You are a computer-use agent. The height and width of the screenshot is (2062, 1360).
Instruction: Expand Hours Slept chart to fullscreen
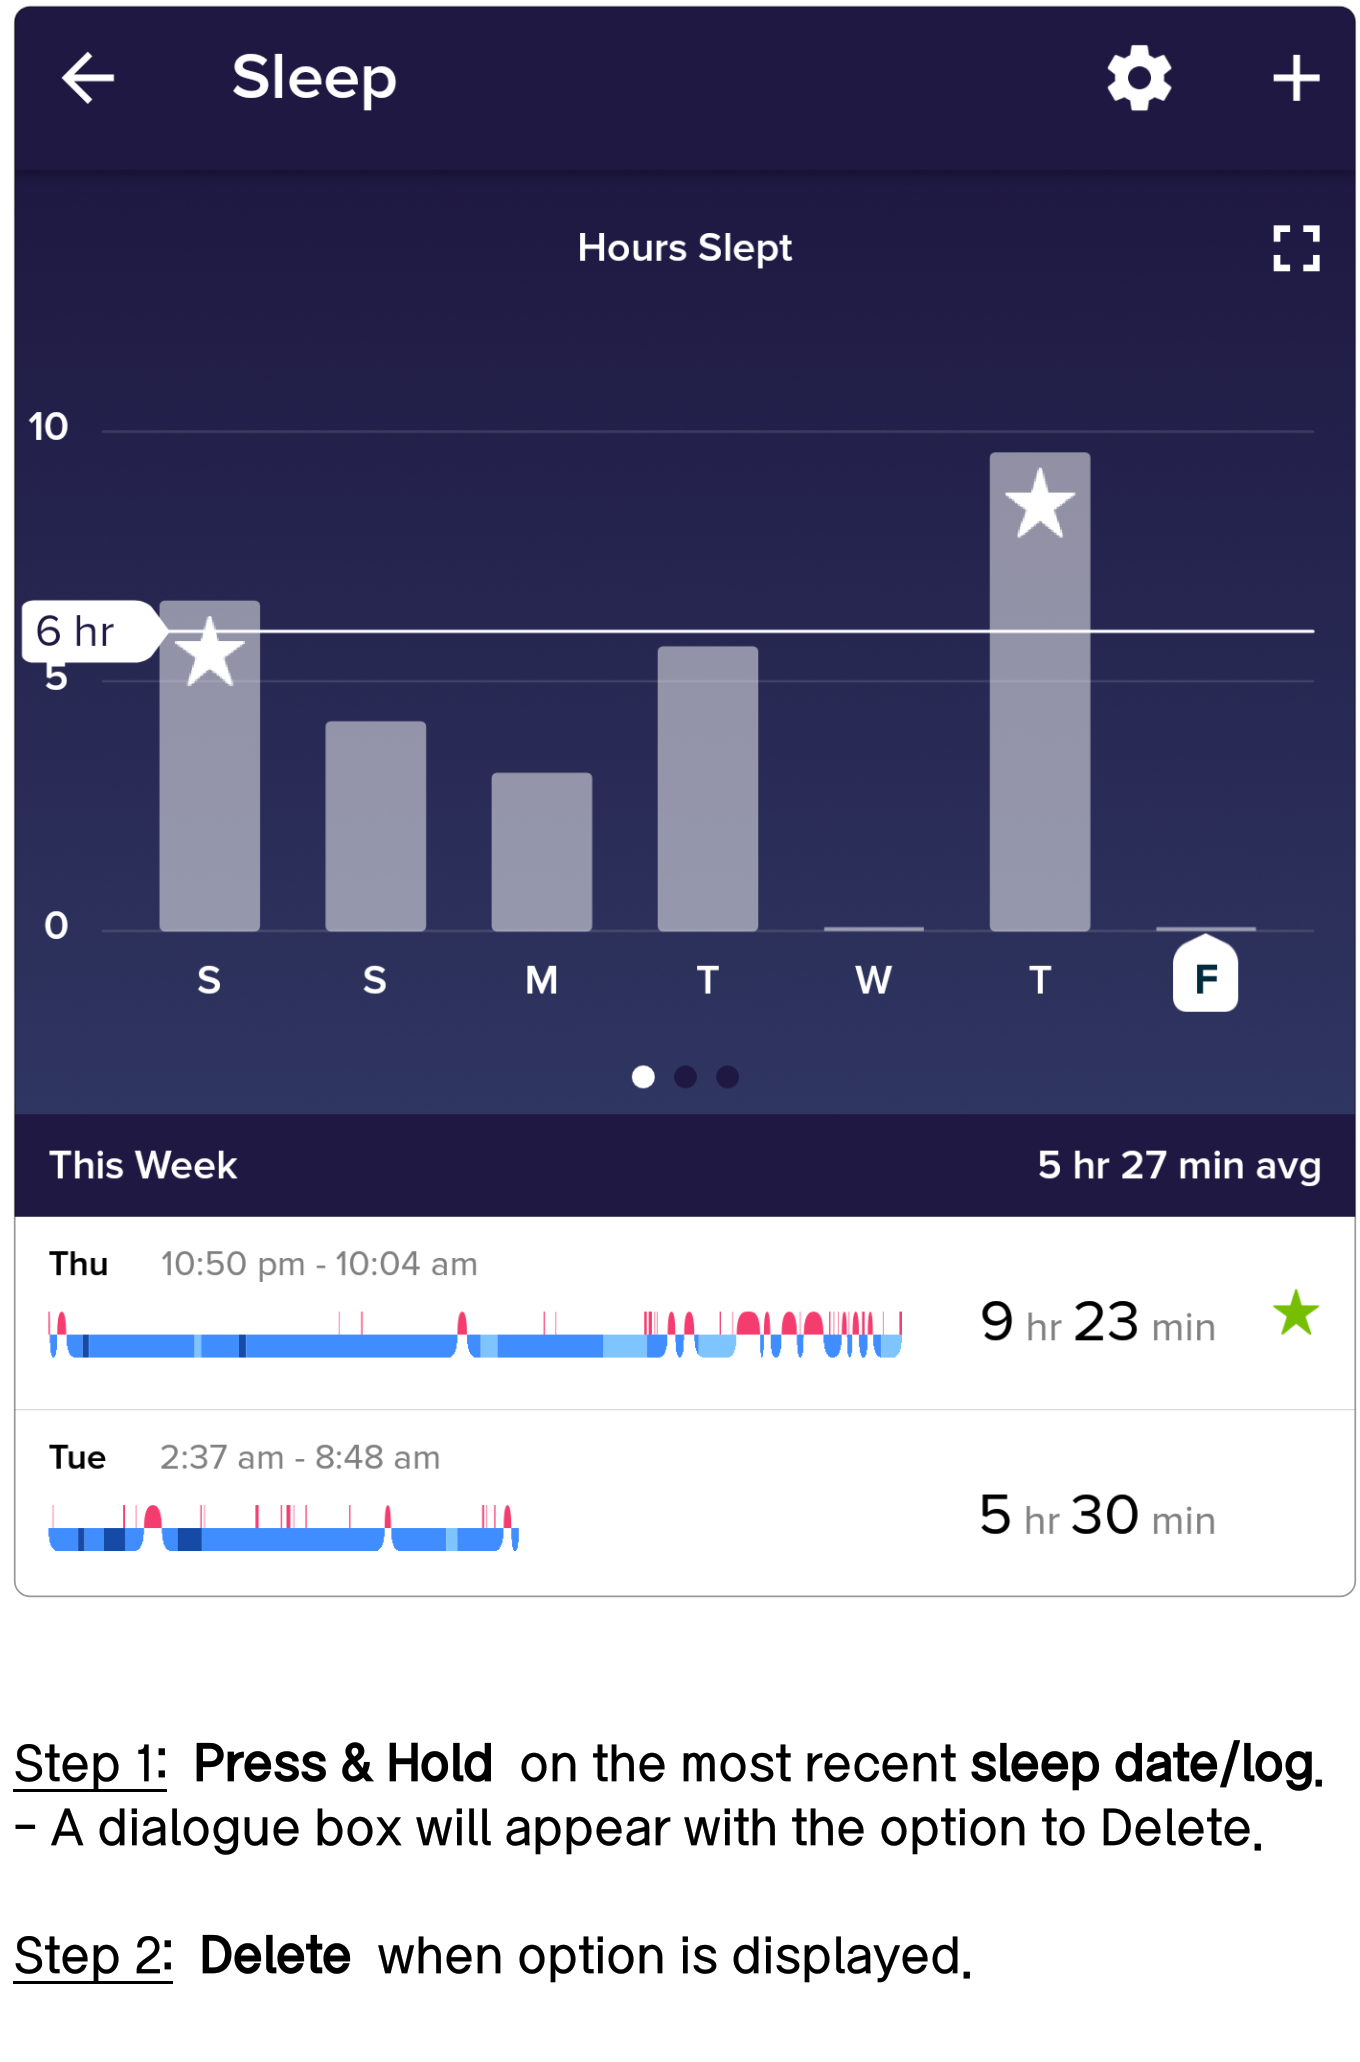[x=1296, y=248]
